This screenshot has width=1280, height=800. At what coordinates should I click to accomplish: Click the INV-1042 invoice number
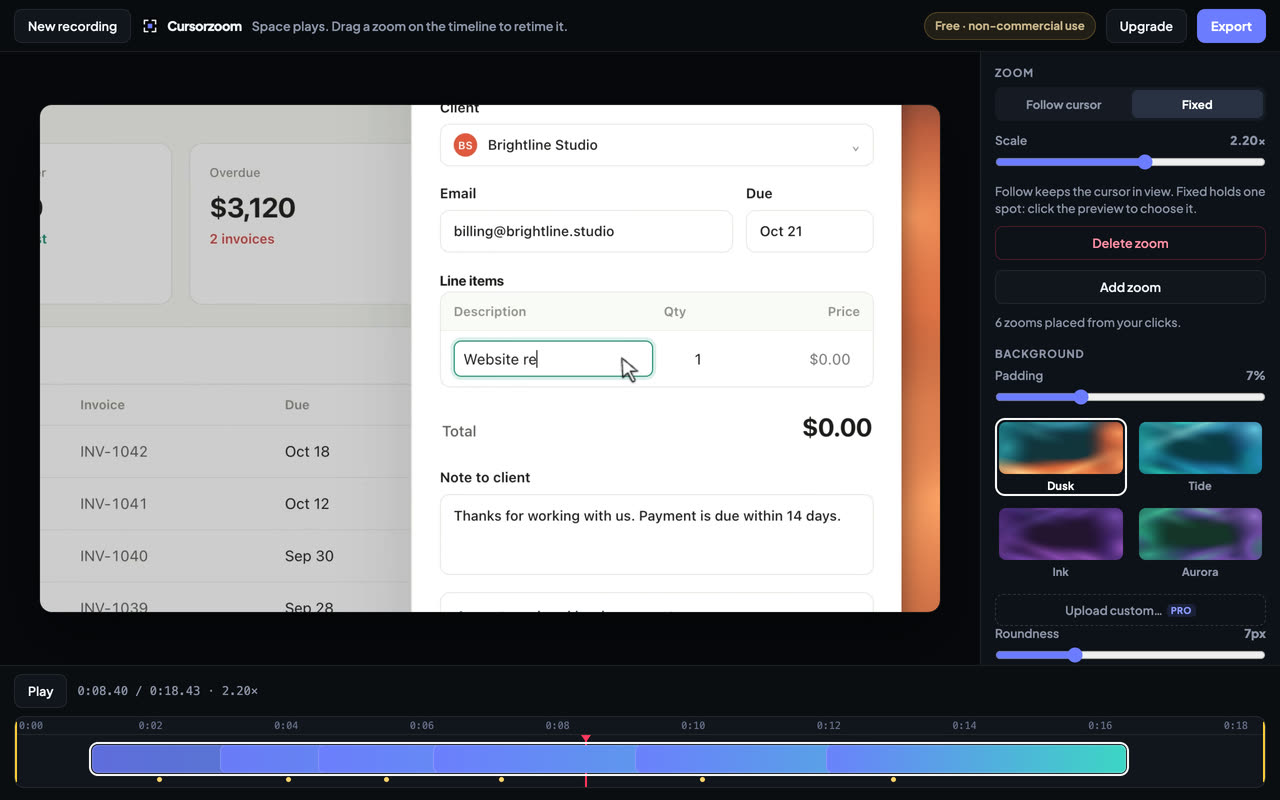click(x=114, y=451)
